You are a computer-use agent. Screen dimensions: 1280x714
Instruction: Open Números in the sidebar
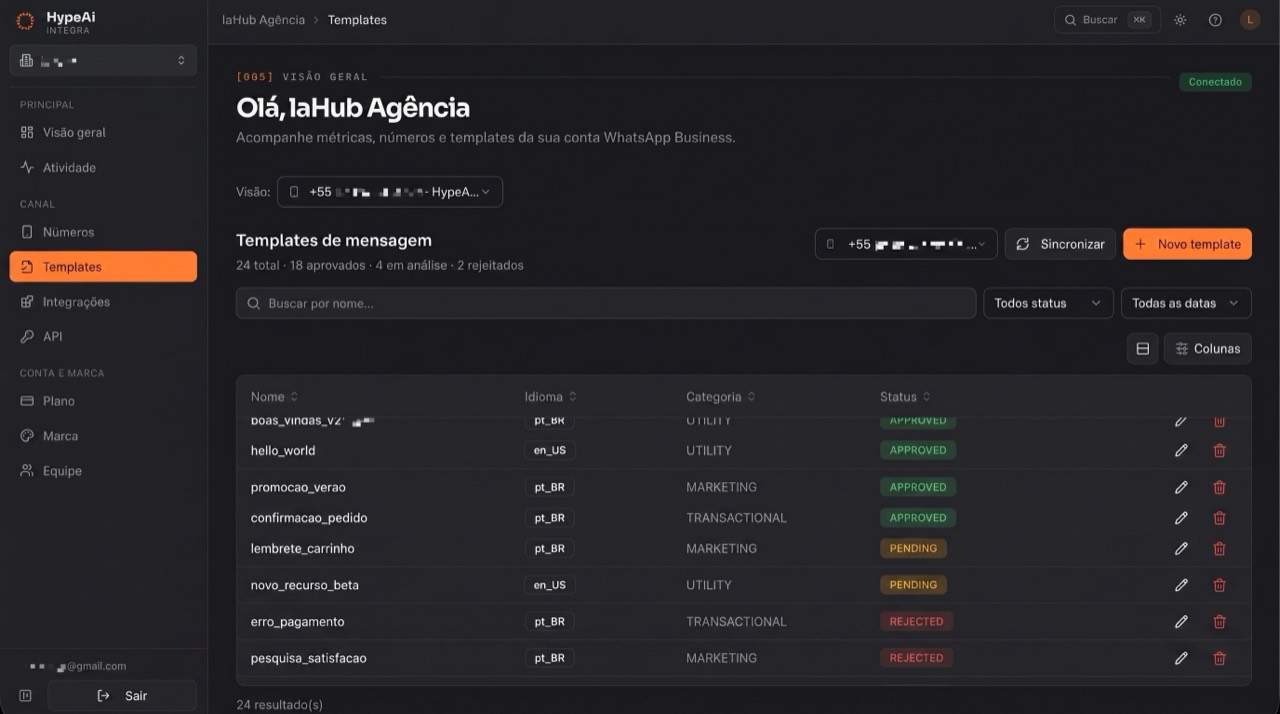[103, 232]
